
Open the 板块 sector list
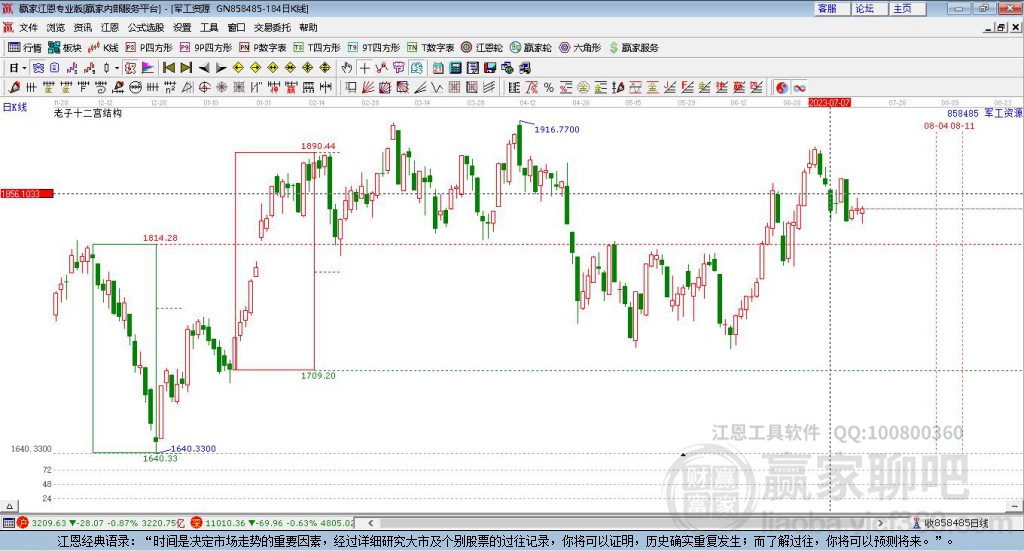click(65, 48)
